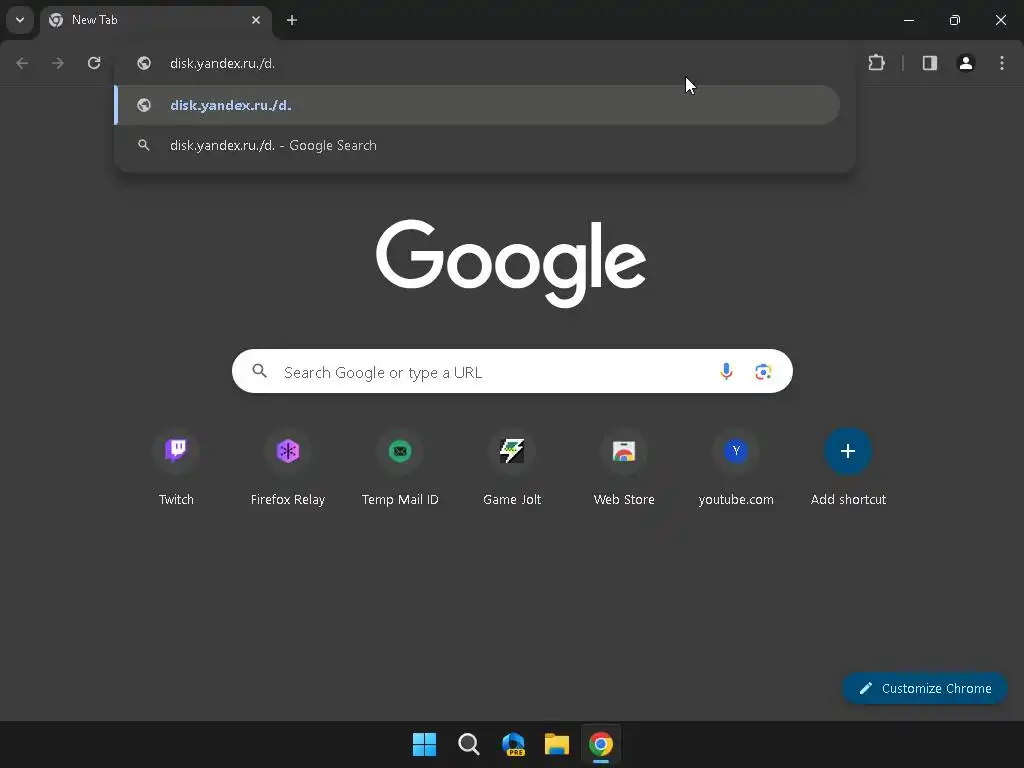Click the search icon beside Google Search suggestion
Image resolution: width=1024 pixels, height=768 pixels.
pyautogui.click(x=144, y=145)
